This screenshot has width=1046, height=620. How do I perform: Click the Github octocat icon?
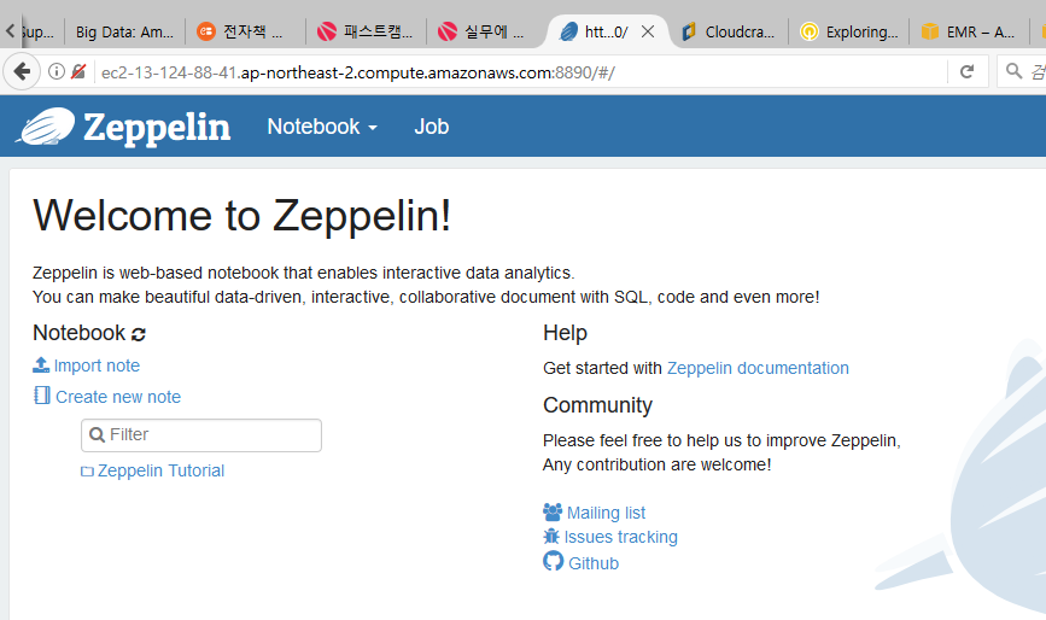(553, 561)
